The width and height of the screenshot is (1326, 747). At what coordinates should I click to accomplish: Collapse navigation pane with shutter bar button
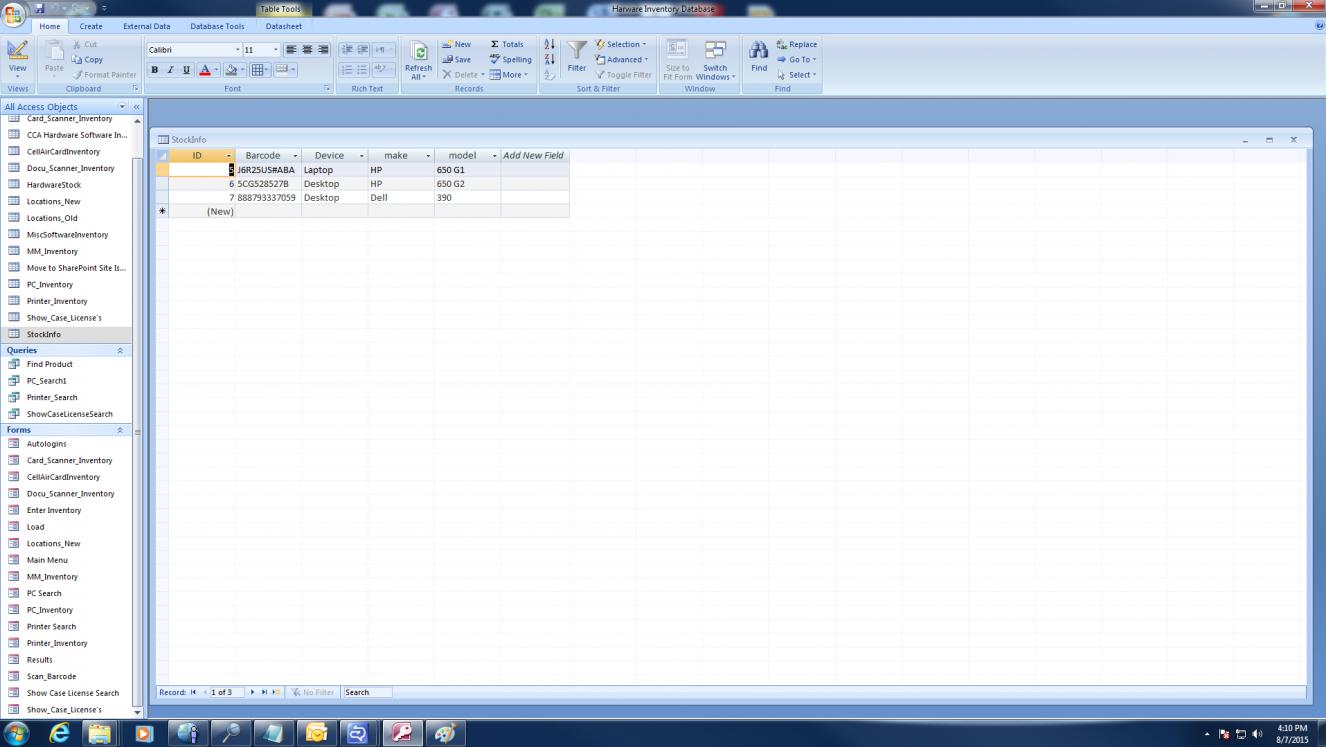coord(137,107)
